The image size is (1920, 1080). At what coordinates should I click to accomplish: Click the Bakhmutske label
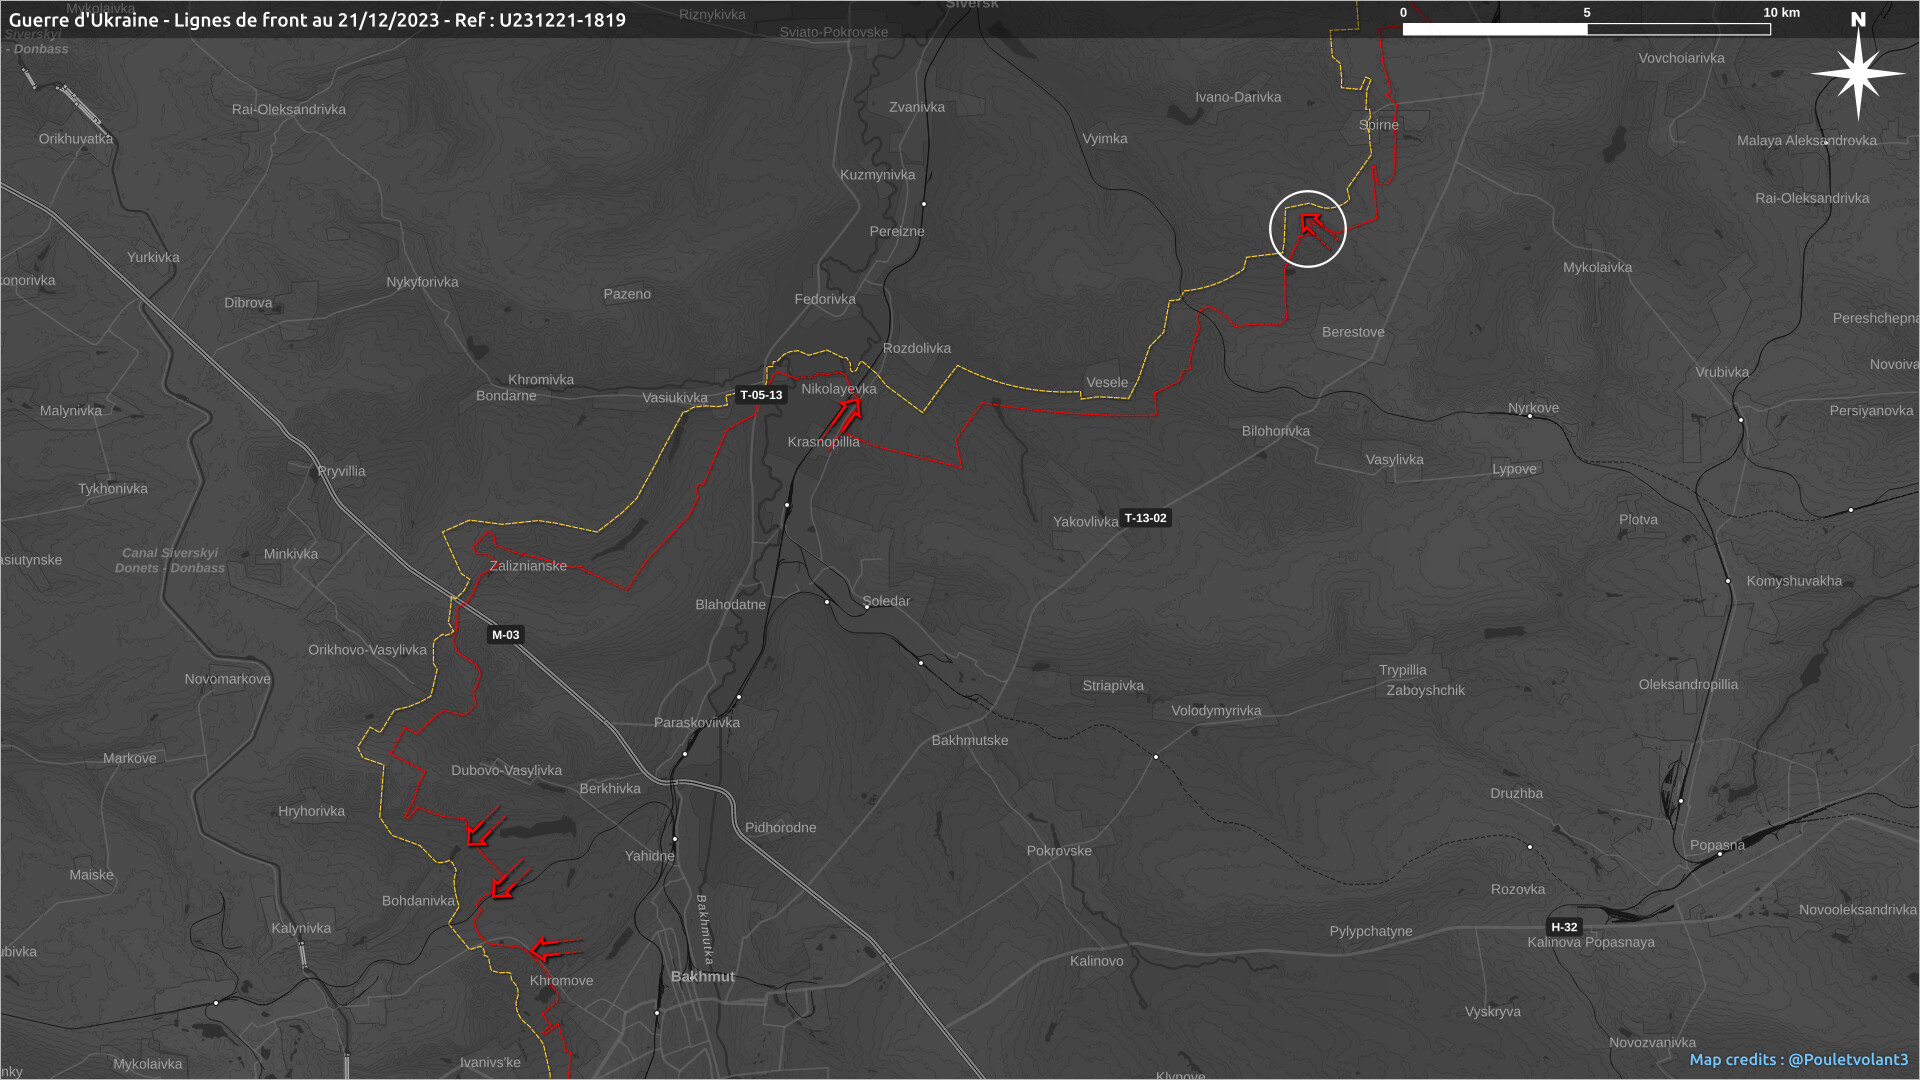click(970, 741)
